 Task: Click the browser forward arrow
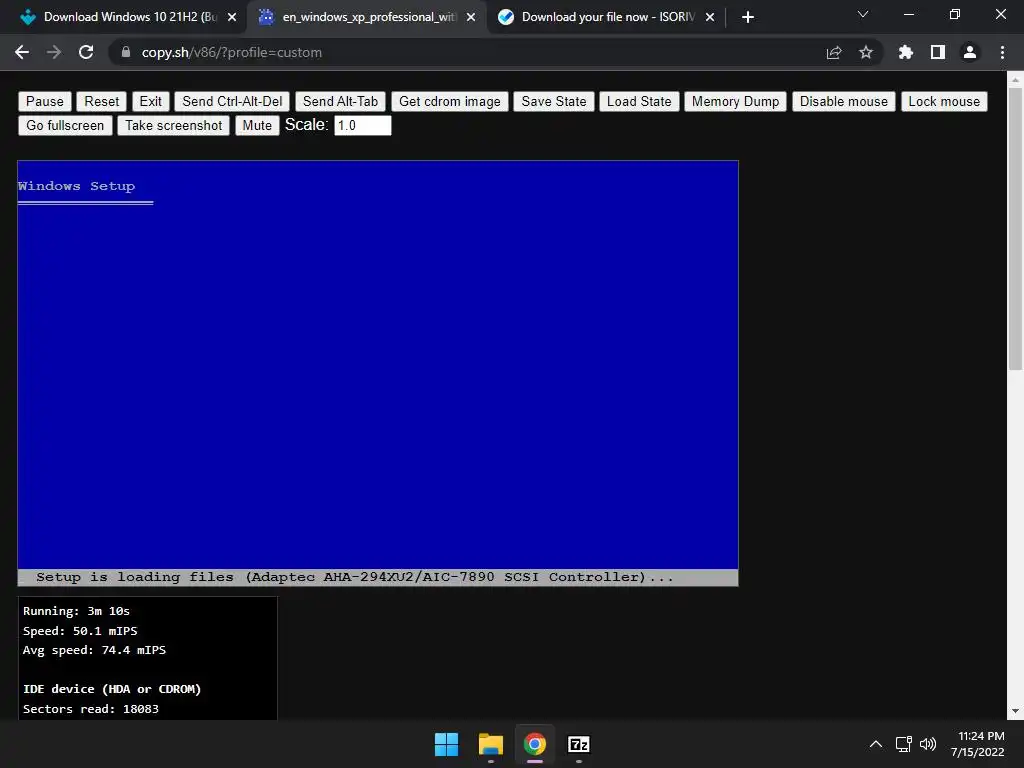(54, 52)
